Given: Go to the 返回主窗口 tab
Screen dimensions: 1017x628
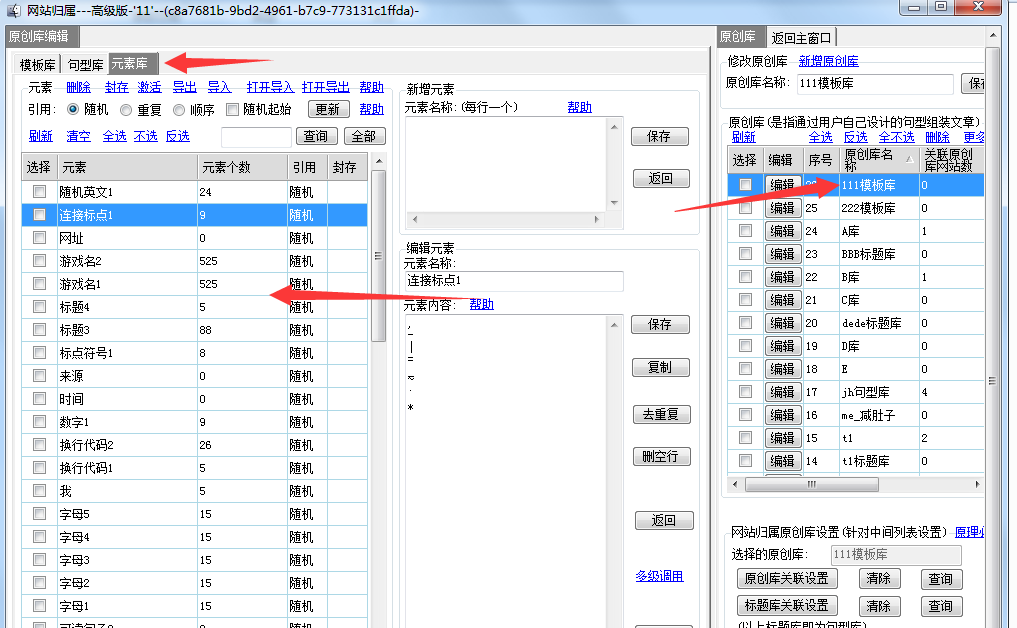Looking at the screenshot, I should [801, 38].
